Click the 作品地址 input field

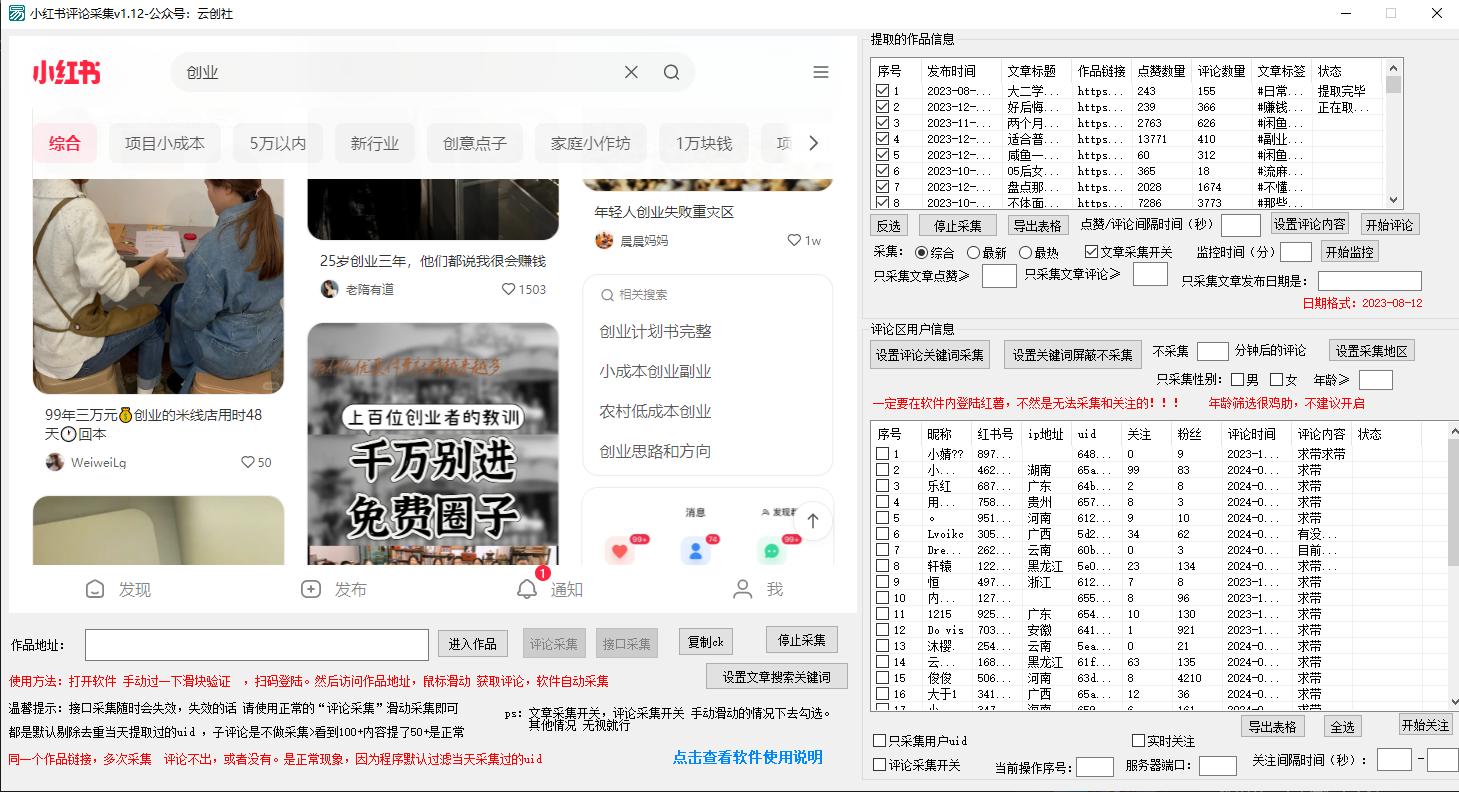coord(256,645)
